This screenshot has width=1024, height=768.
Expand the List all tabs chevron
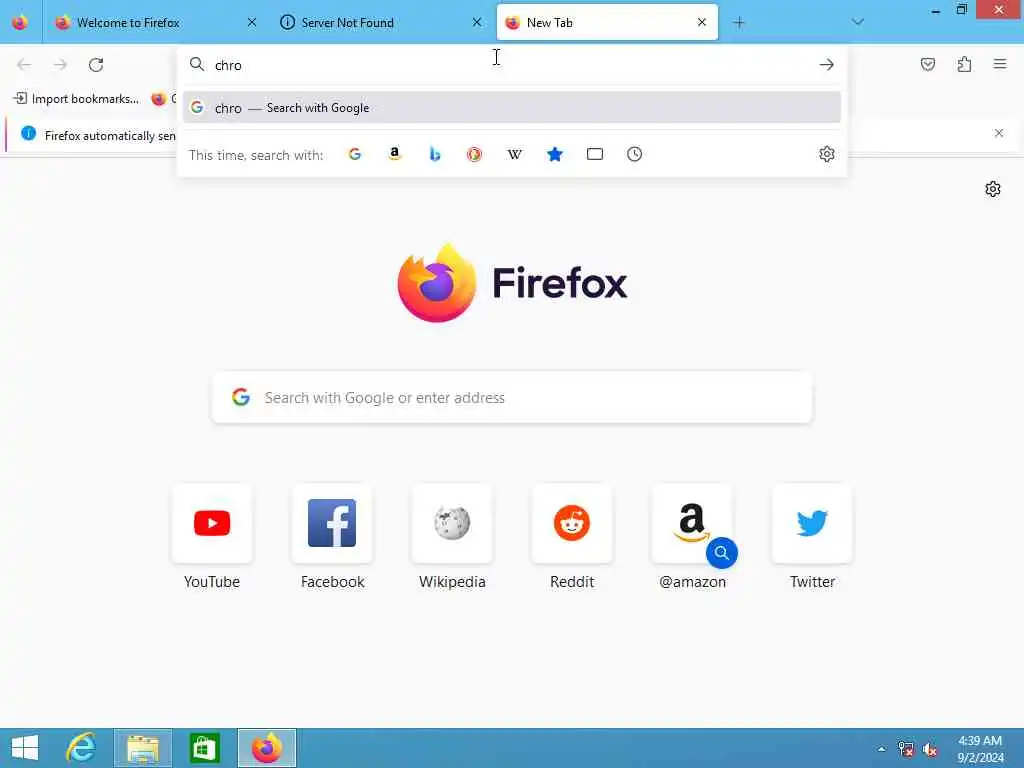tap(858, 22)
